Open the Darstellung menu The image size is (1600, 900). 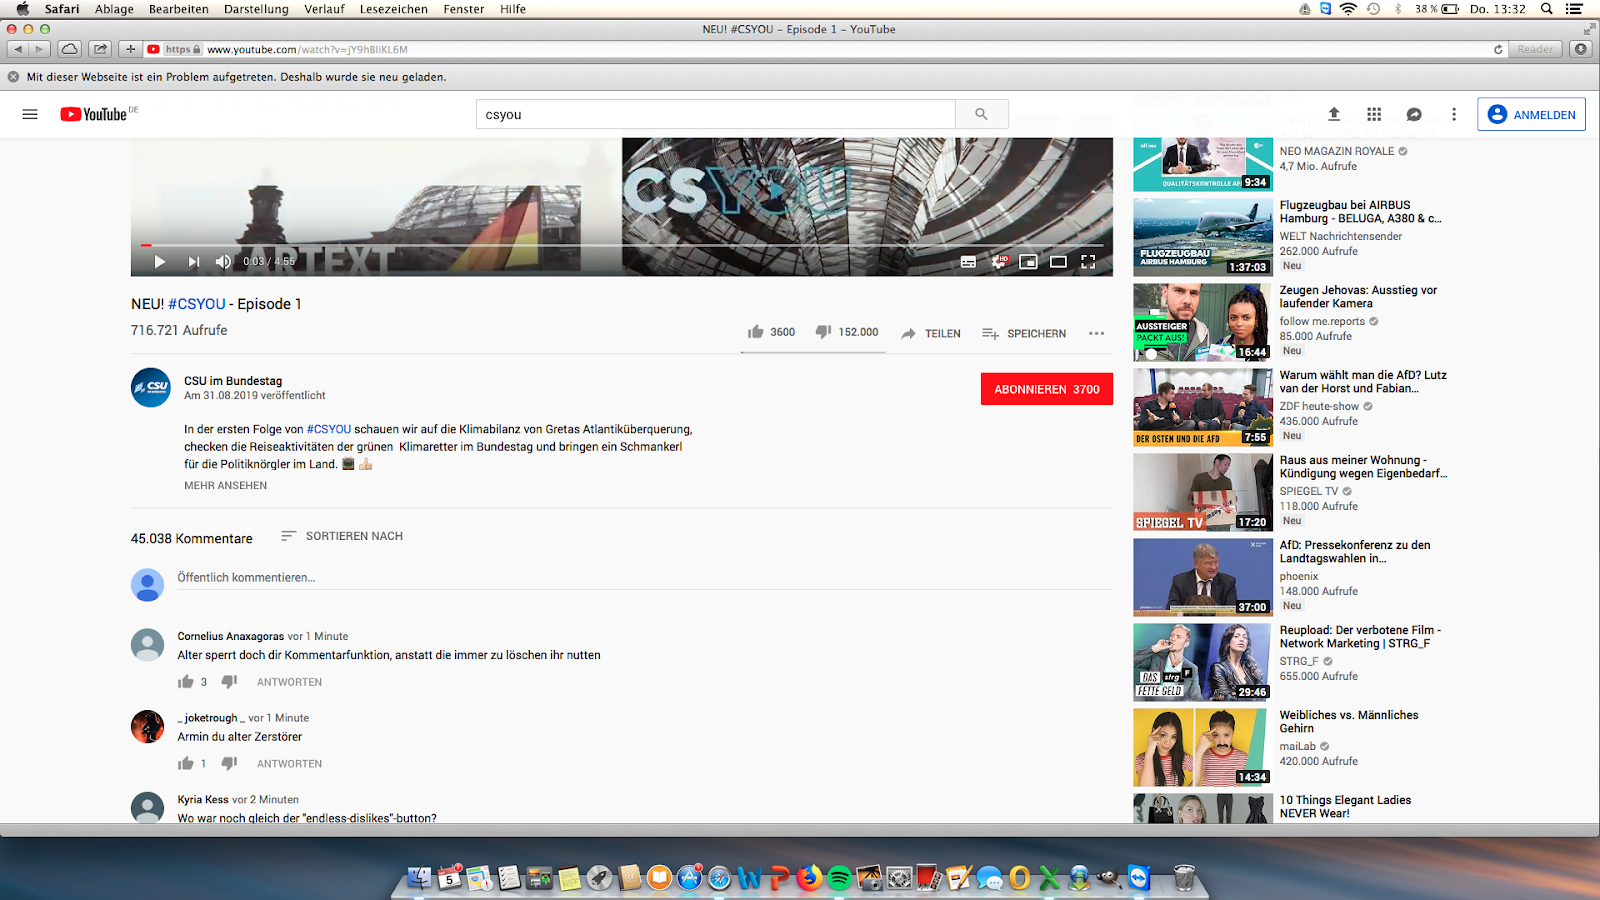[256, 9]
